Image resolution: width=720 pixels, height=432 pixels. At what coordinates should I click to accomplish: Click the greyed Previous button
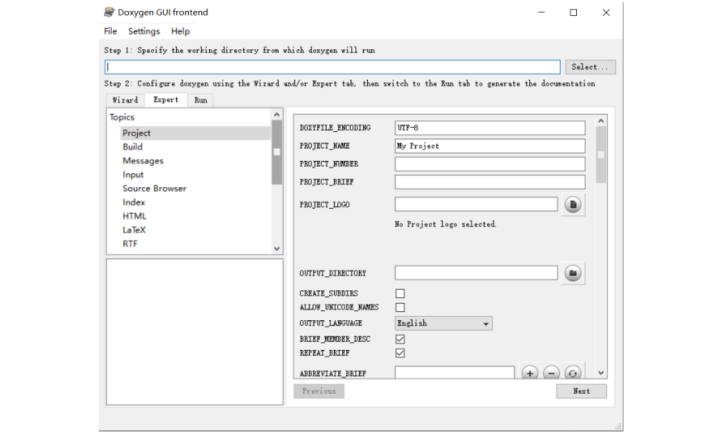point(319,391)
